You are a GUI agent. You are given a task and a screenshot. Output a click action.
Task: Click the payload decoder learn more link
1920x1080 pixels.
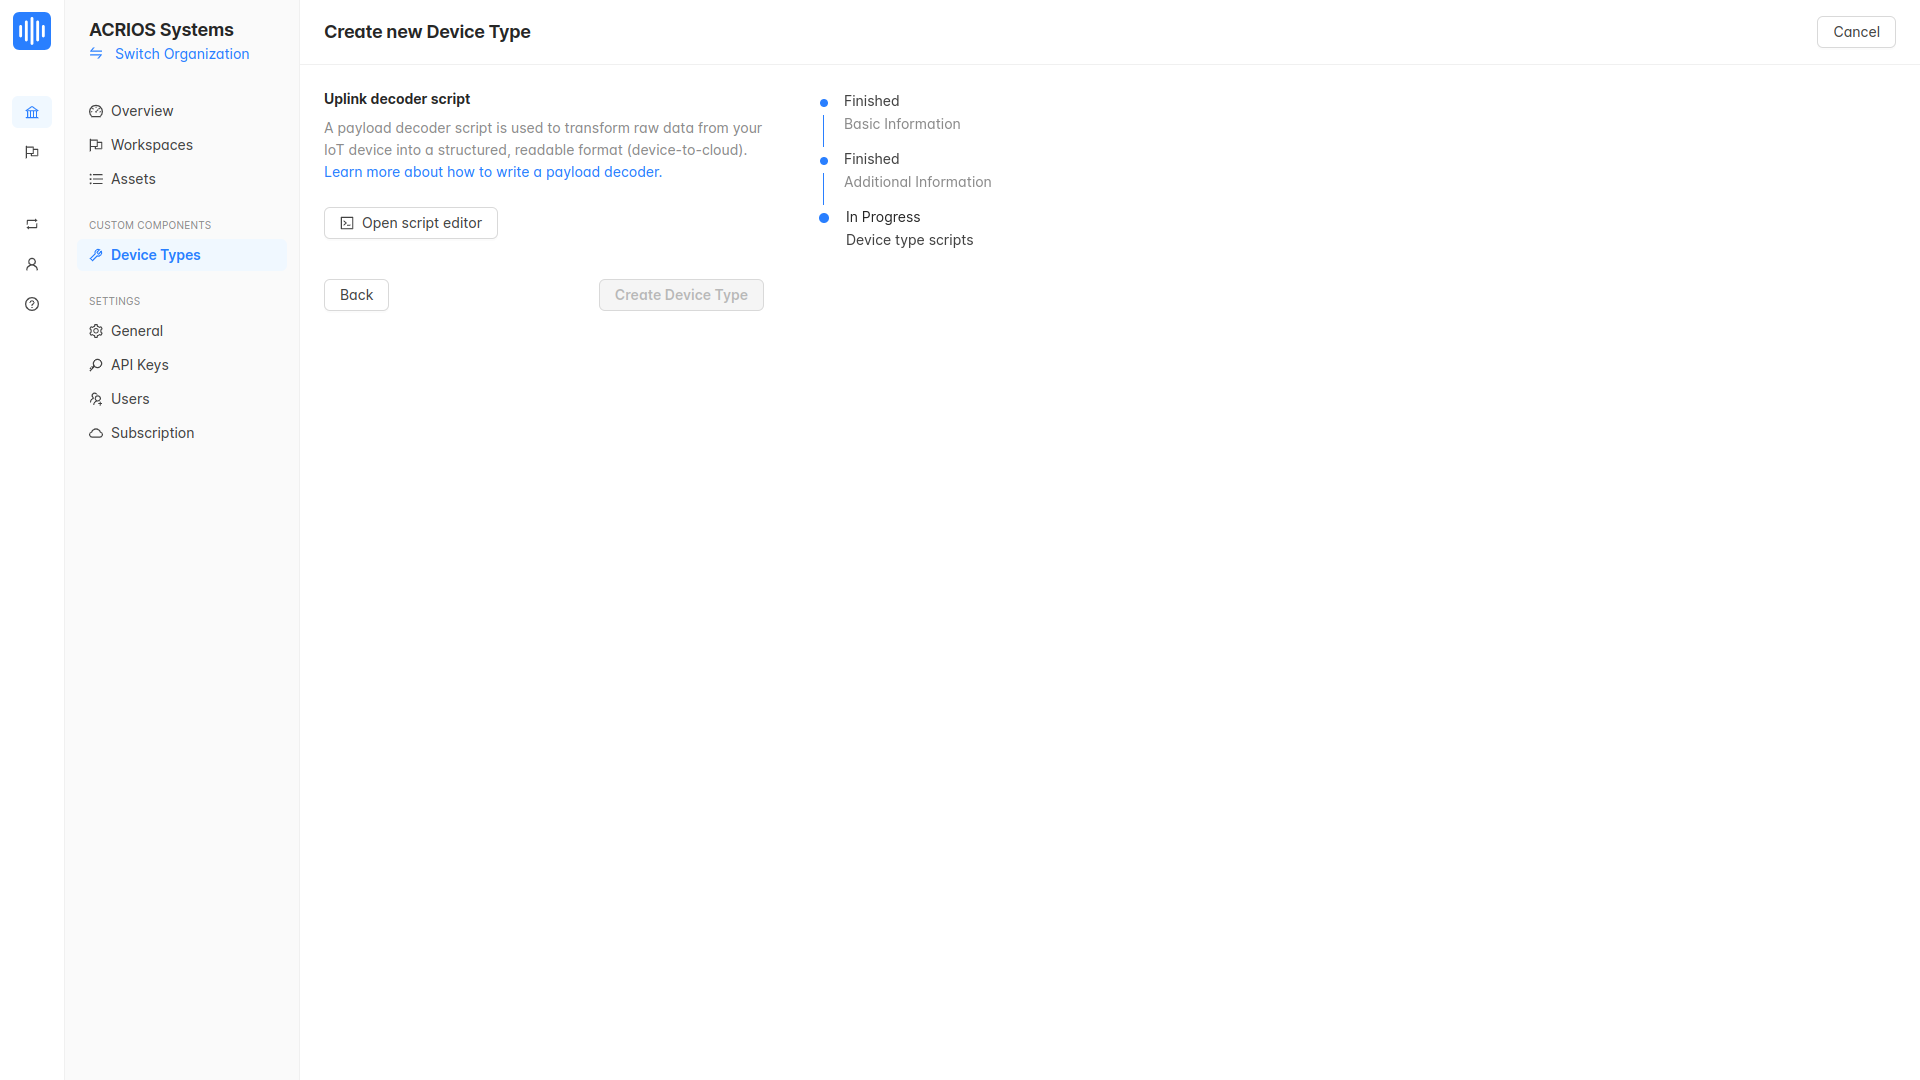492,172
